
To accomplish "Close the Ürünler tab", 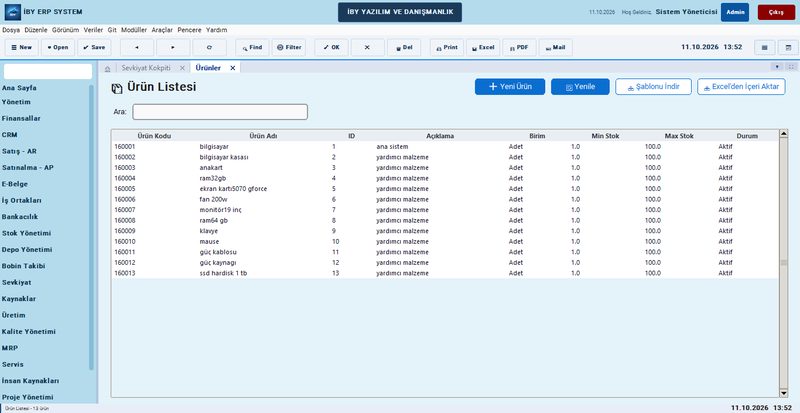I will point(233,68).
